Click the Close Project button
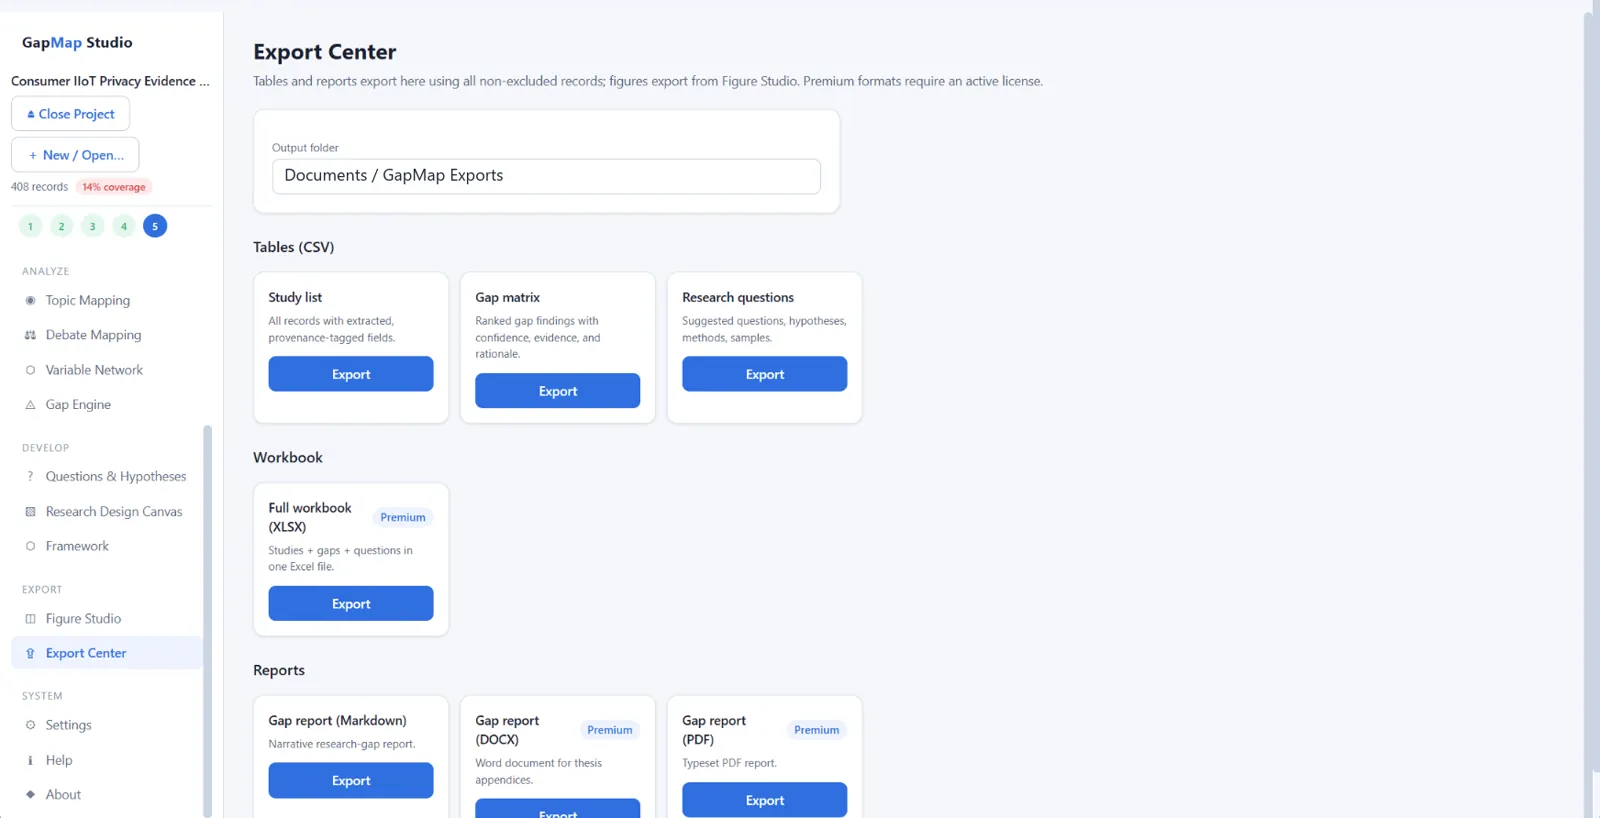1600x818 pixels. pos(70,114)
